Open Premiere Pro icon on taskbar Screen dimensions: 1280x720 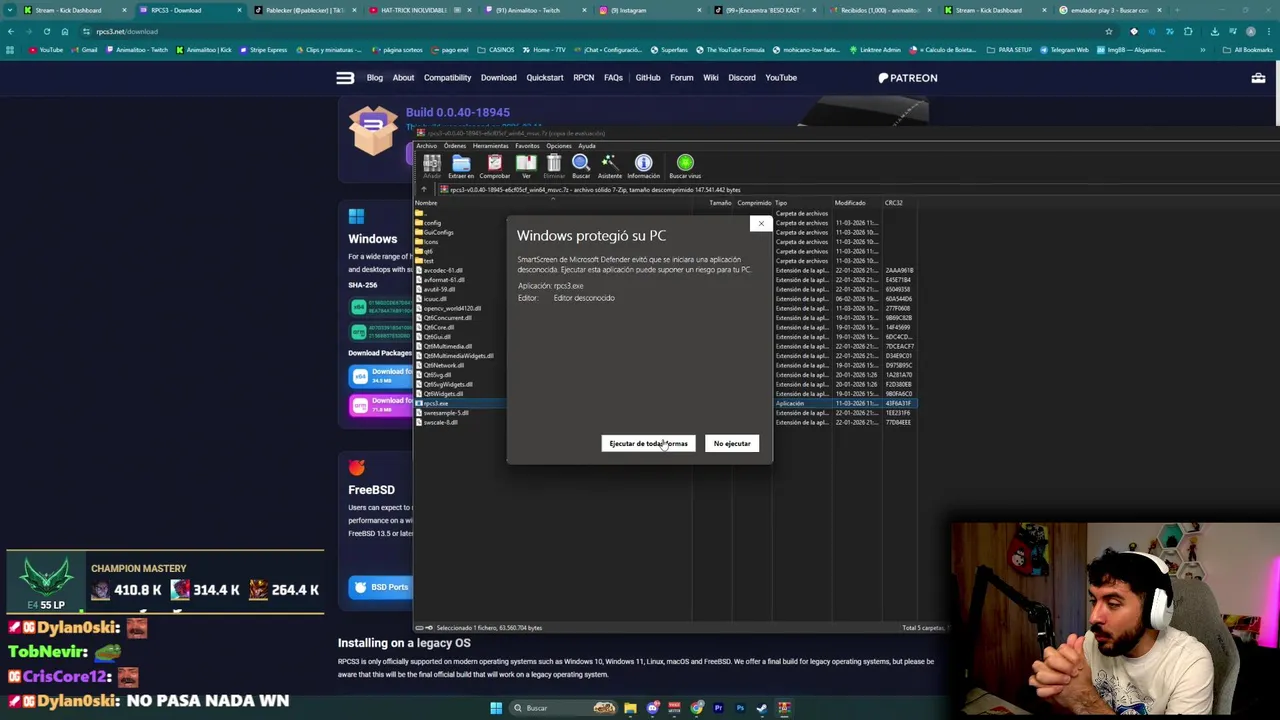click(x=718, y=708)
